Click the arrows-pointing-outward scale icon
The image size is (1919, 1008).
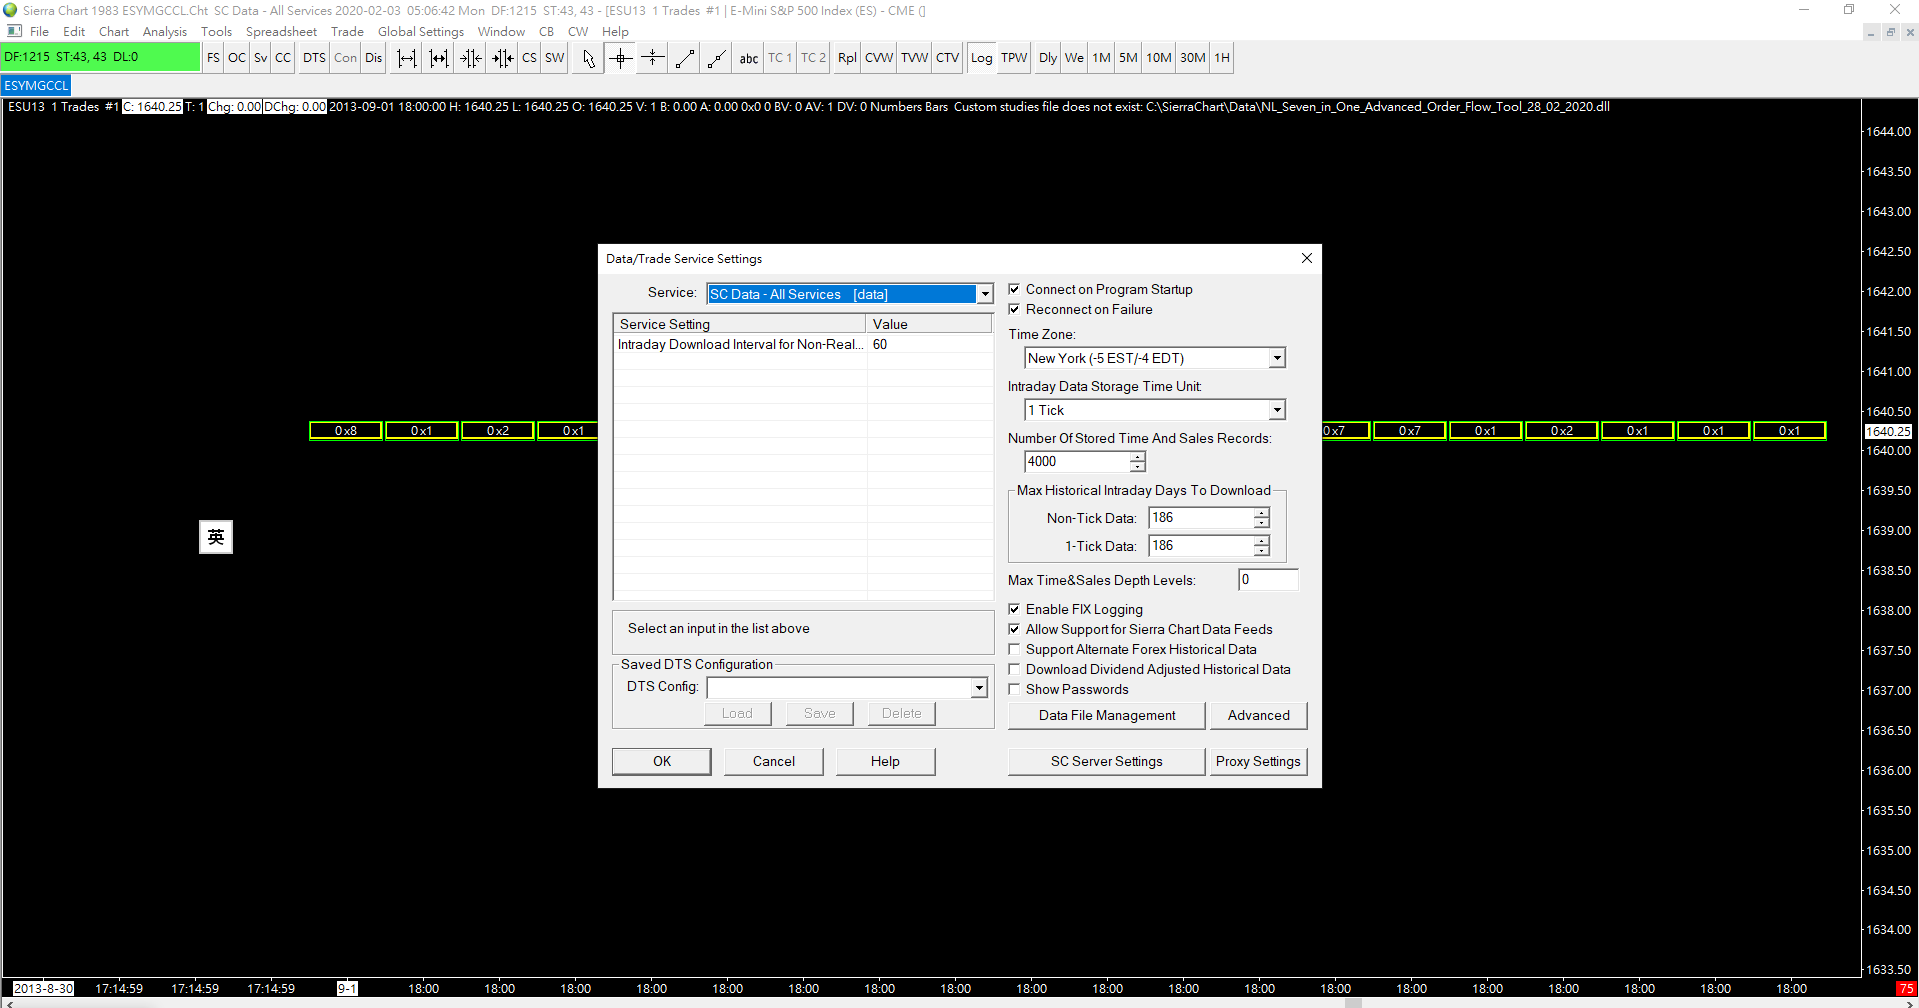pyautogui.click(x=503, y=58)
